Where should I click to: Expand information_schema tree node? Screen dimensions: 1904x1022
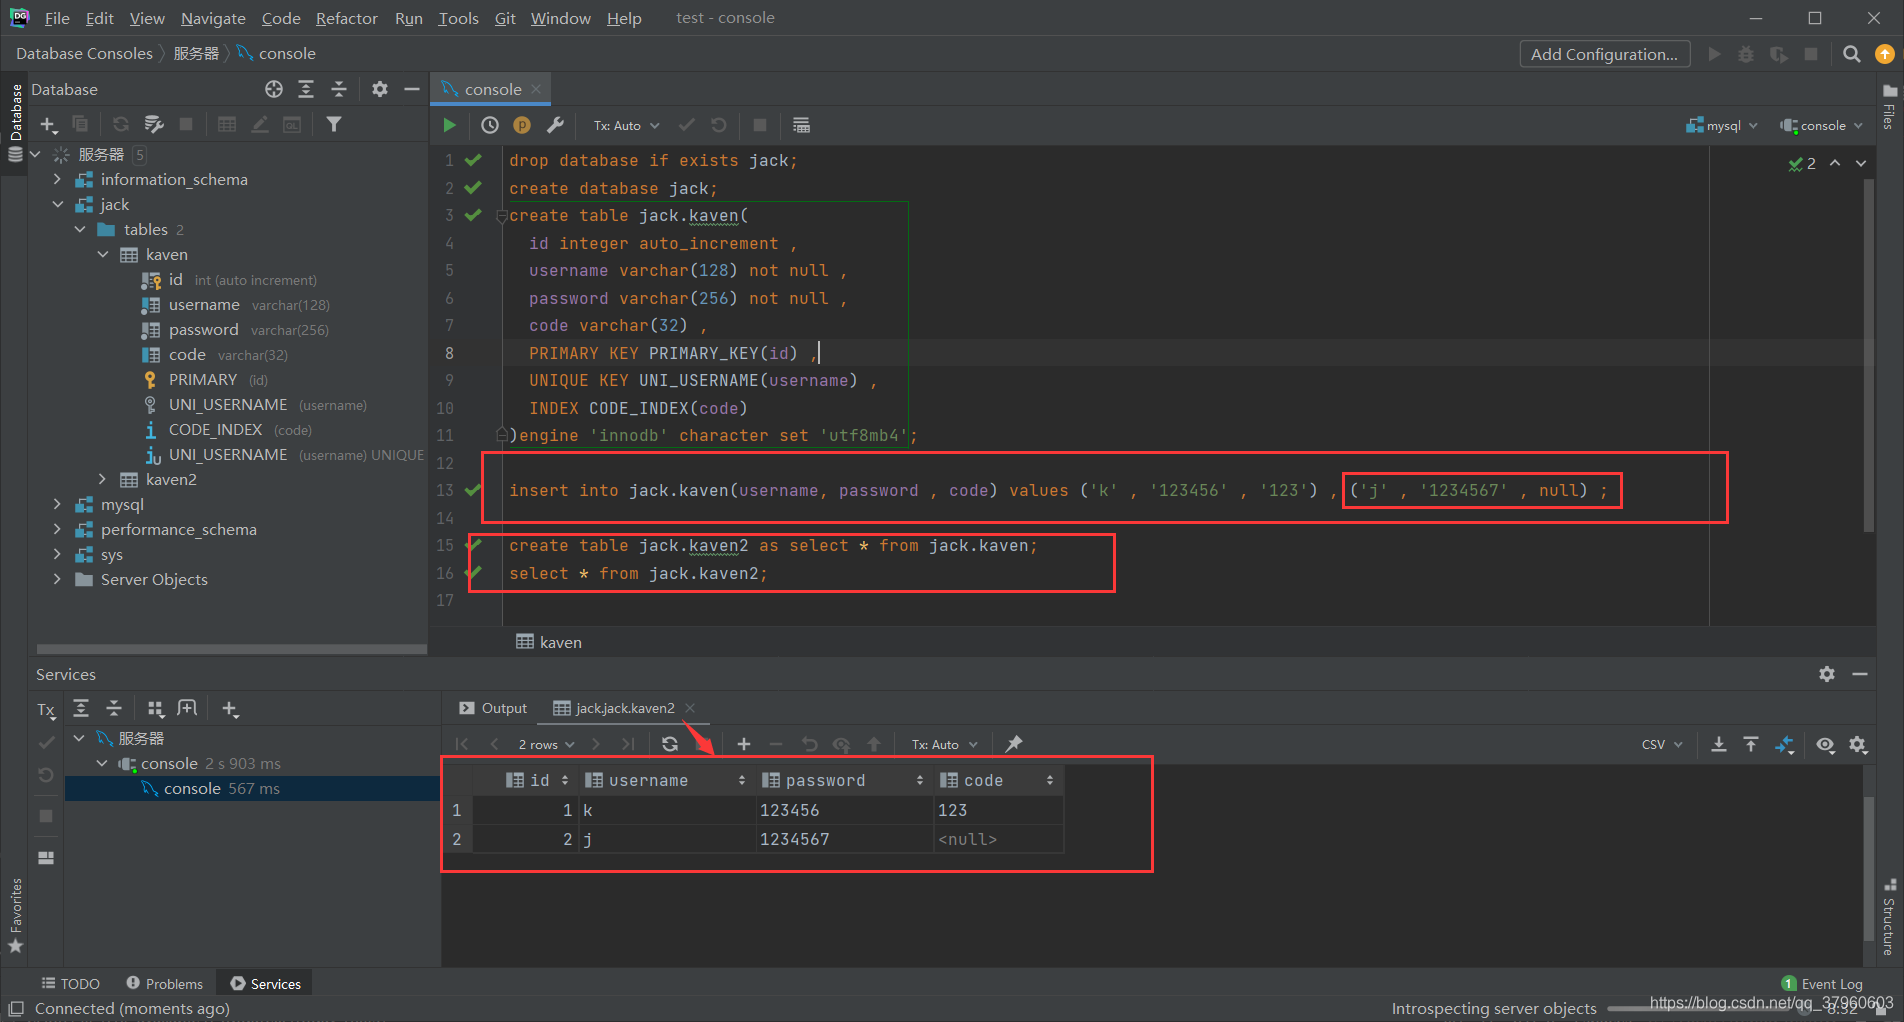pyautogui.click(x=57, y=179)
